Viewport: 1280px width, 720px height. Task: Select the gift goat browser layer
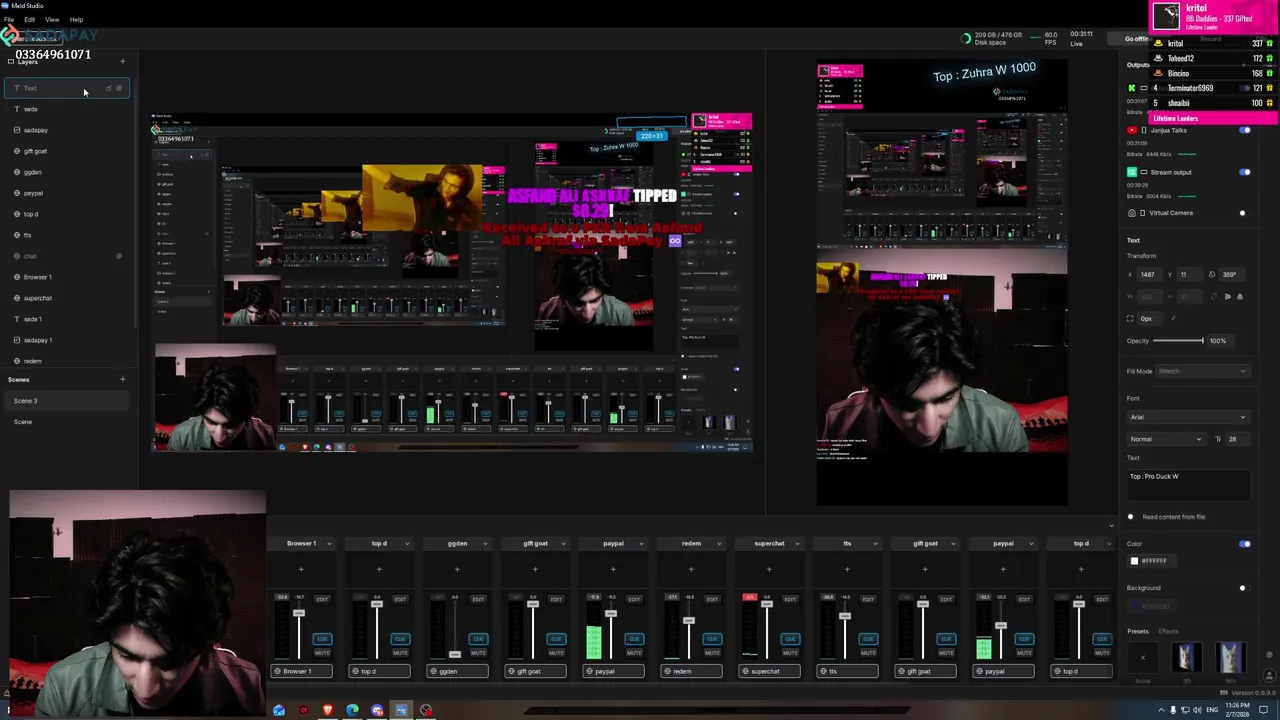[65, 151]
